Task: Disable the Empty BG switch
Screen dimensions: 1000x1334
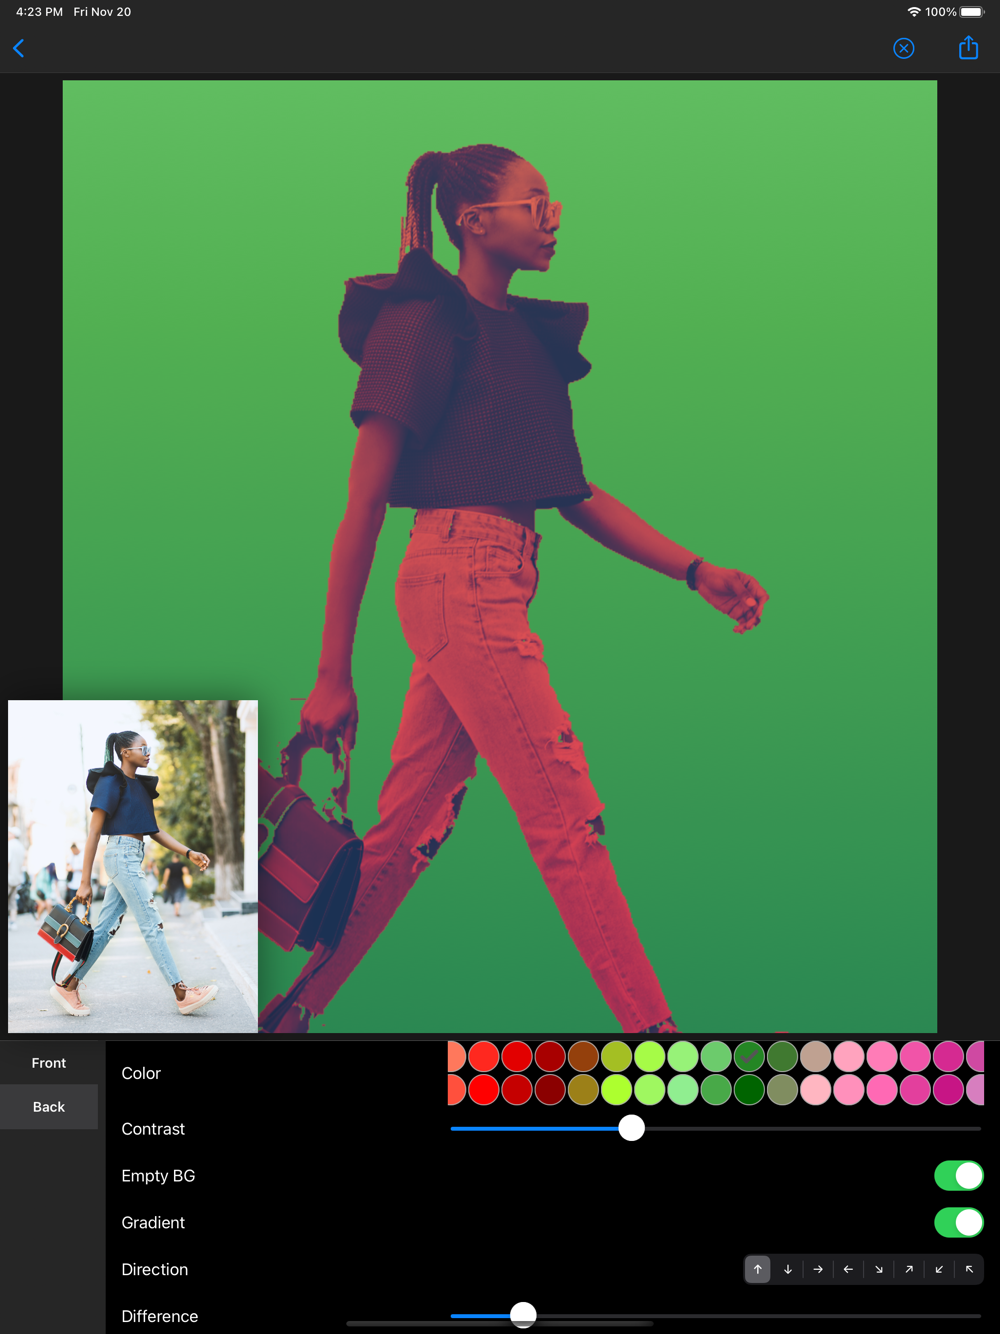Action: coord(958,1176)
